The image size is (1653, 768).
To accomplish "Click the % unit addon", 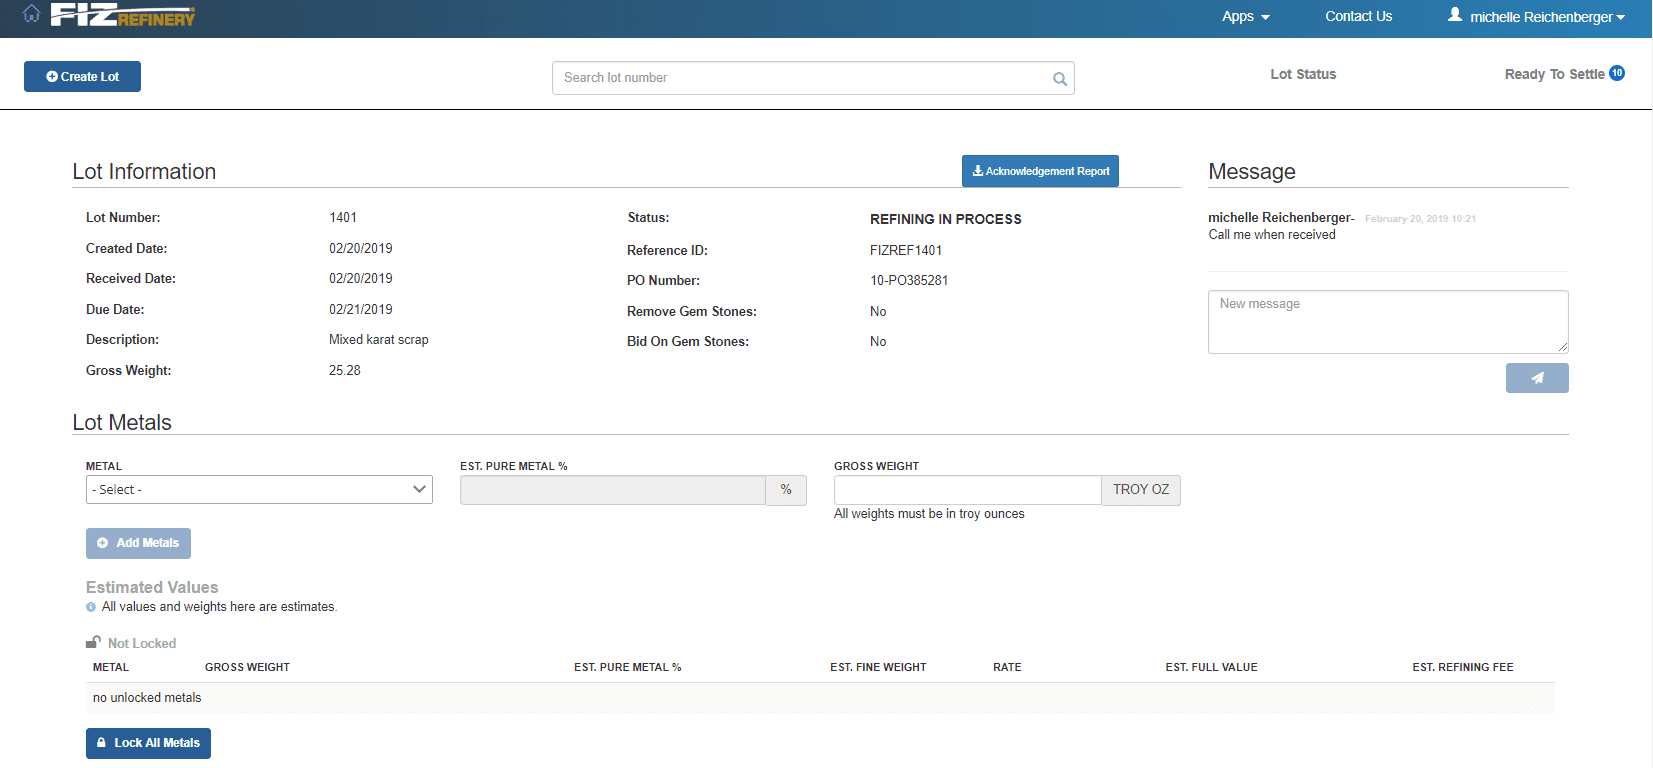I will 786,490.
